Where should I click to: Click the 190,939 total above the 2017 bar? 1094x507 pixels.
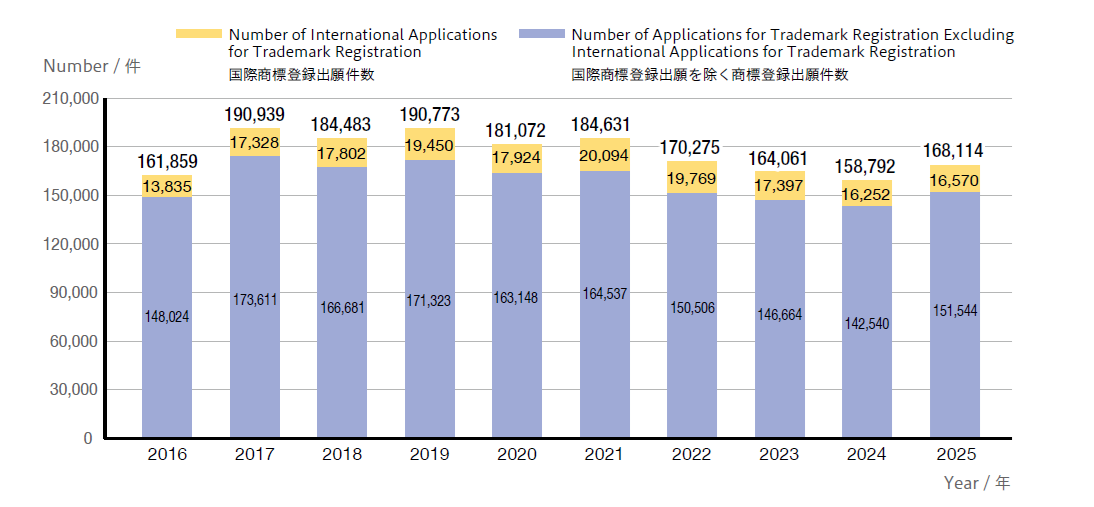click(x=254, y=114)
